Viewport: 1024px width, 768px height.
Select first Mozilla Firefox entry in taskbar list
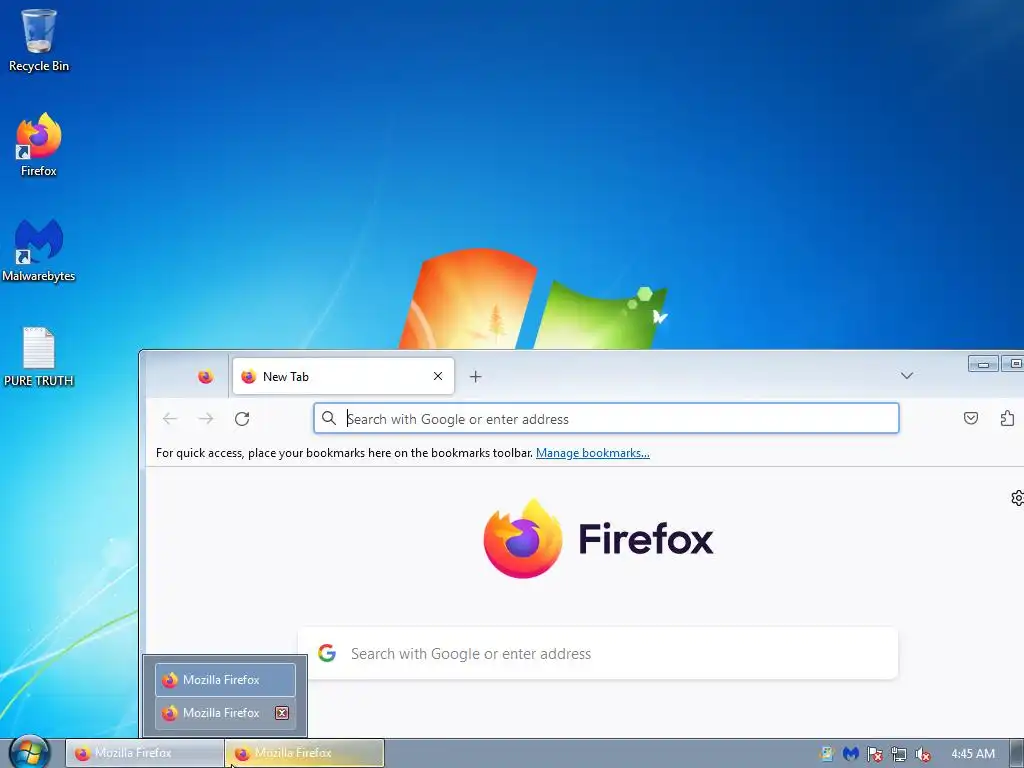(x=225, y=680)
